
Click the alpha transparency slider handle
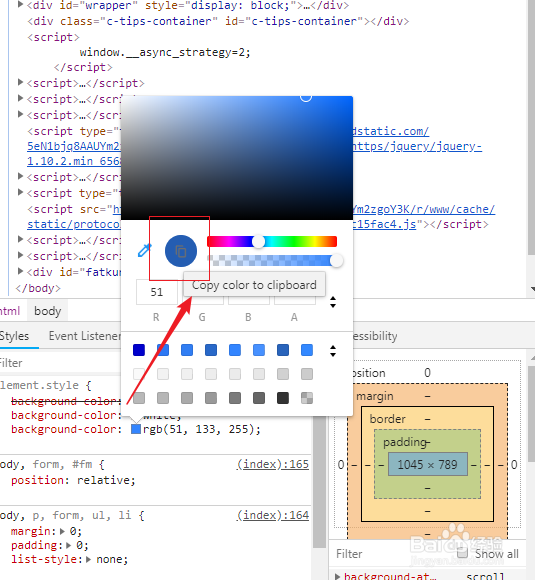336,260
